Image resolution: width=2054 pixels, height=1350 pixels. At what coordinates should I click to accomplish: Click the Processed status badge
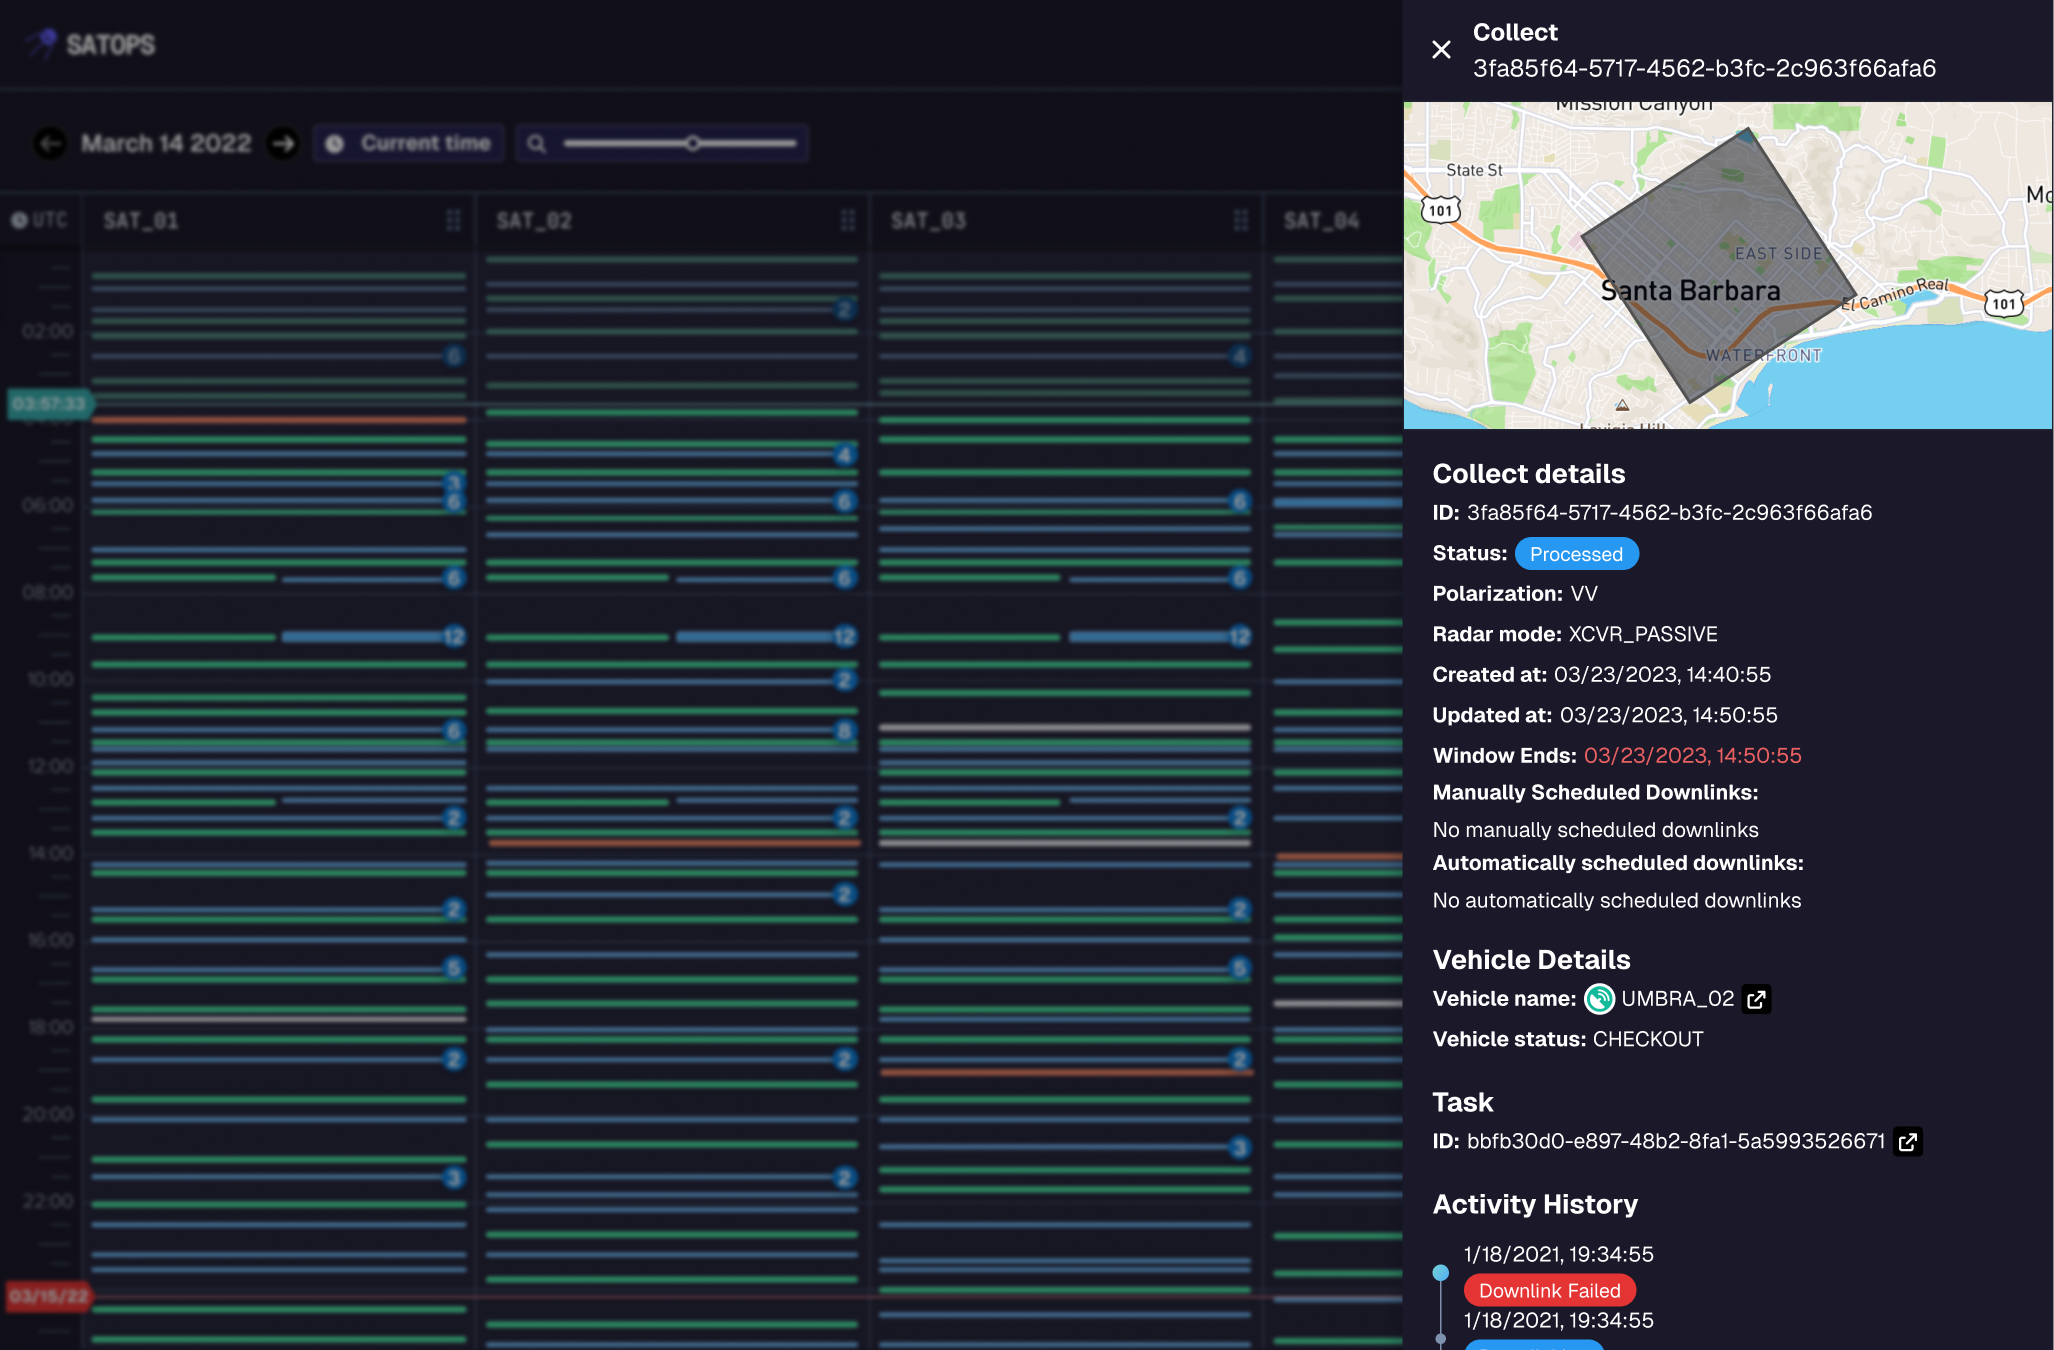[1576, 554]
